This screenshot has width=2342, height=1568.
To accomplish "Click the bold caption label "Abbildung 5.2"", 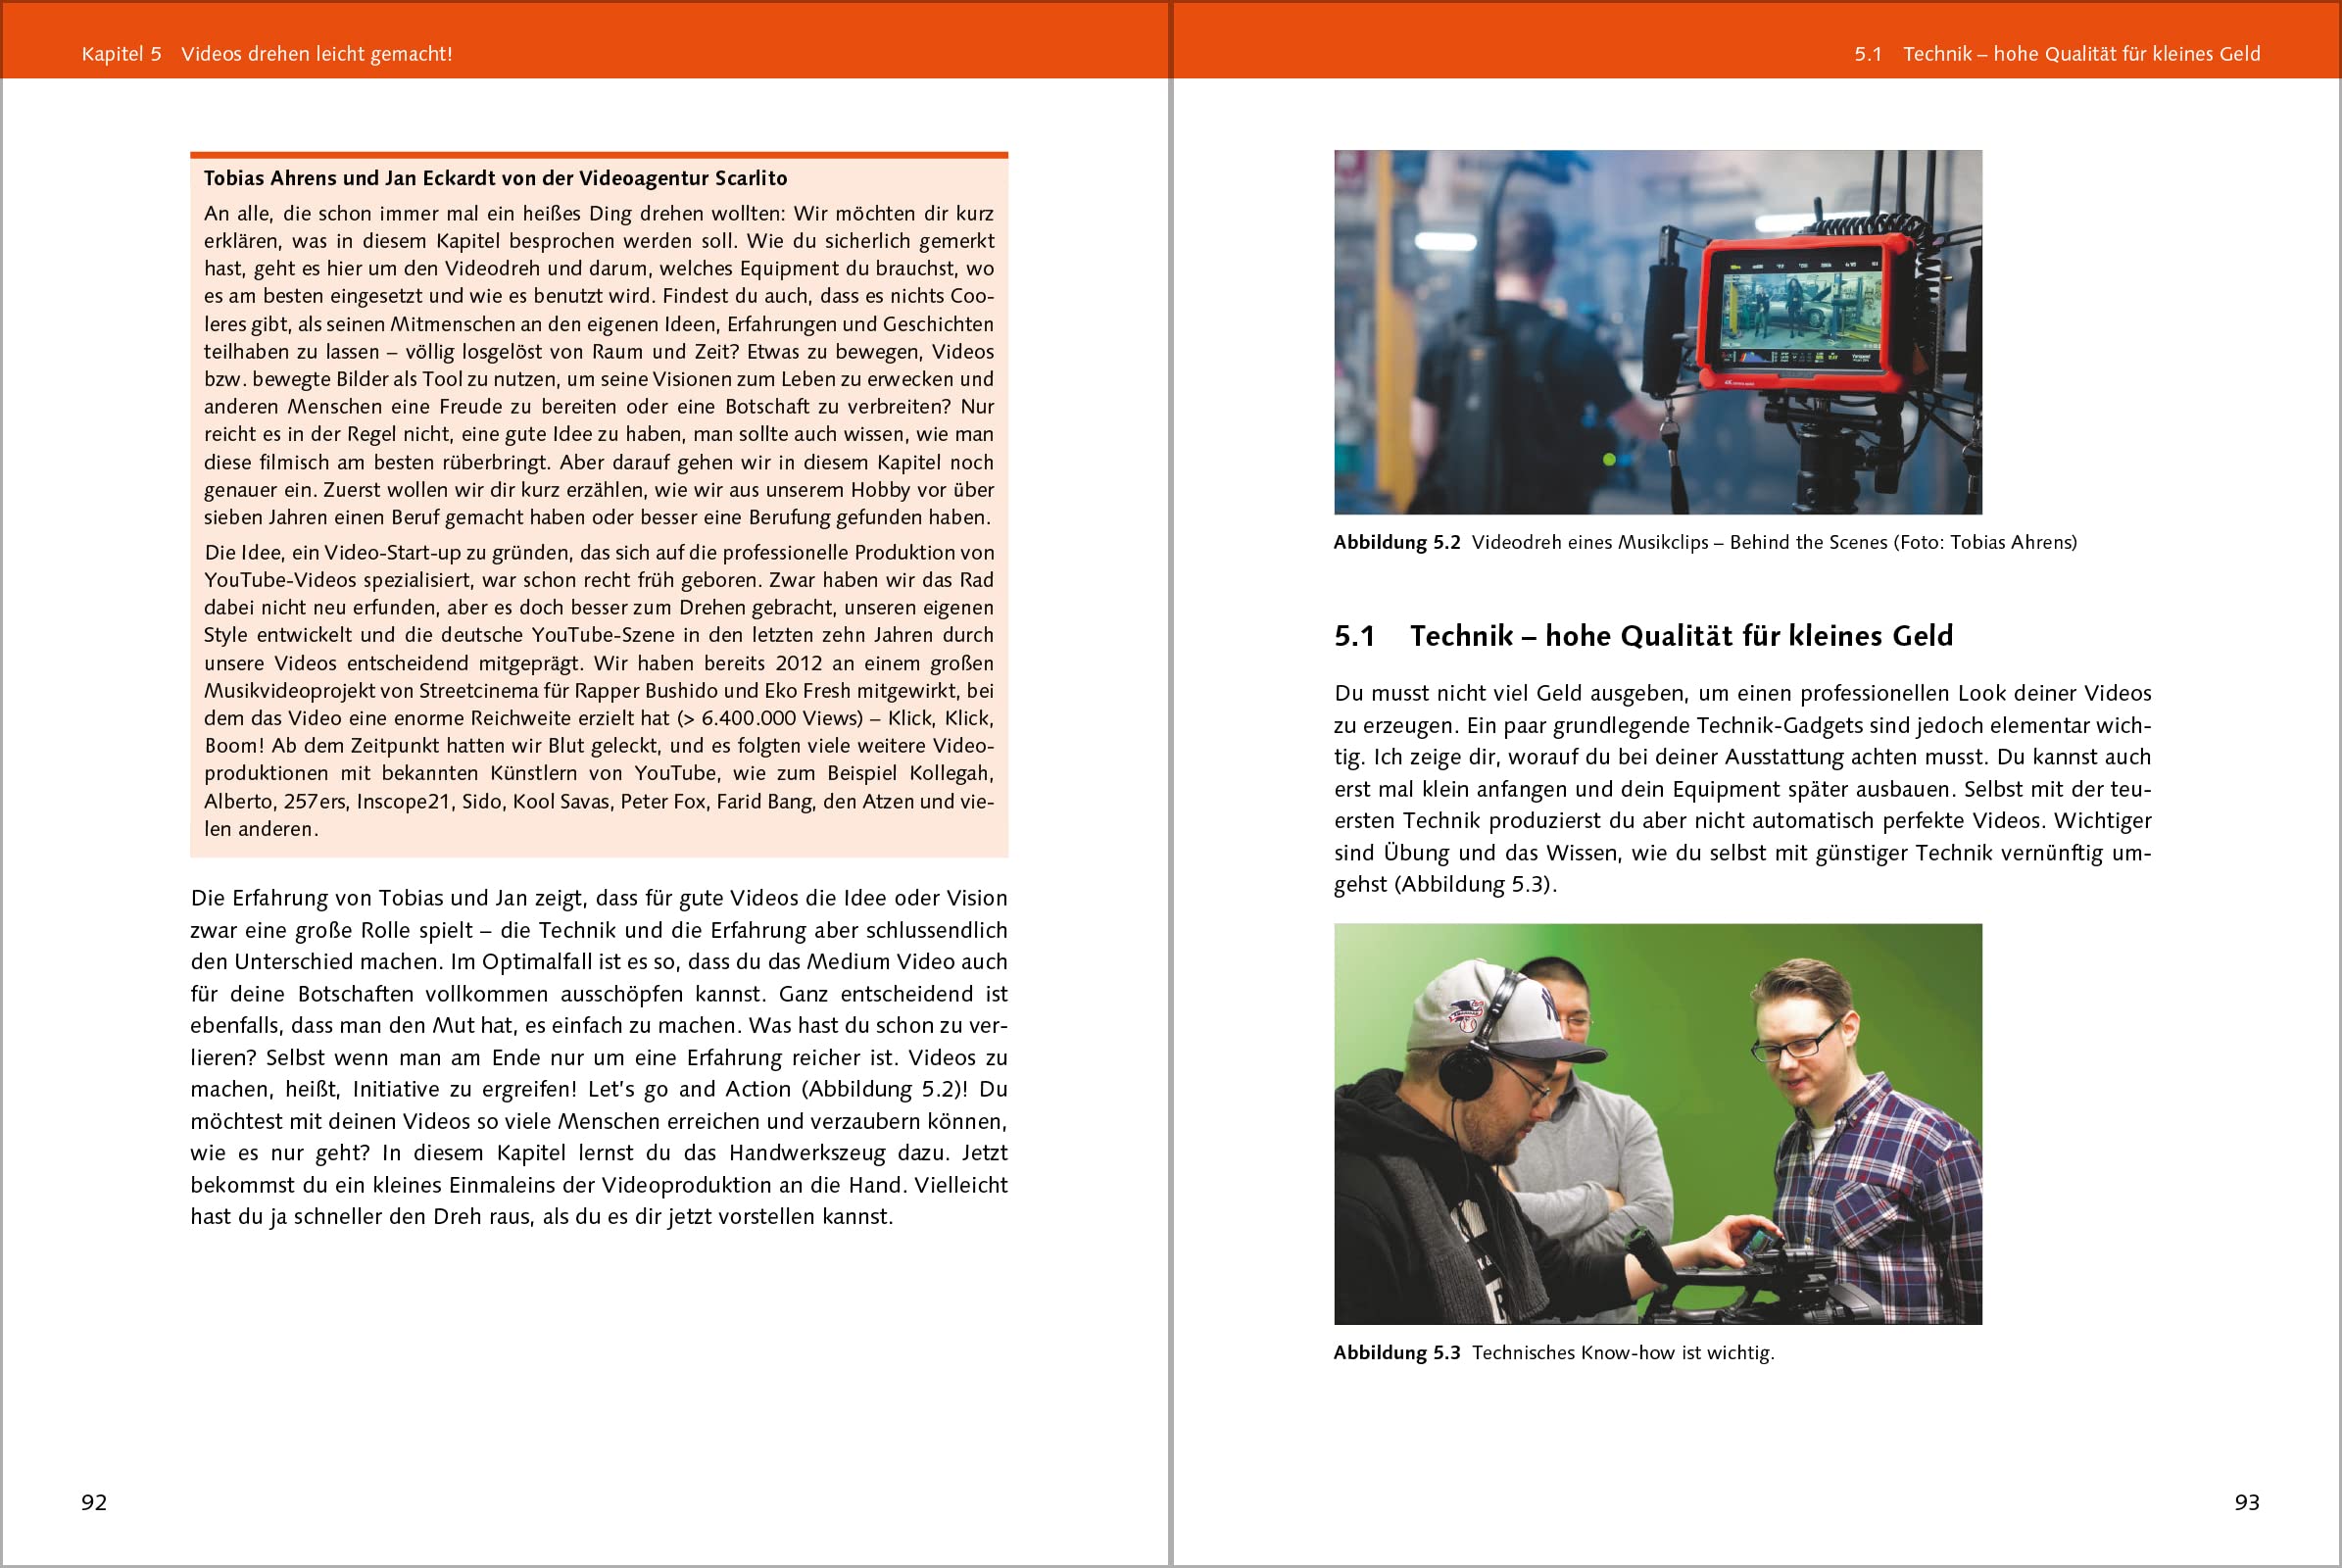I will pos(1397,543).
